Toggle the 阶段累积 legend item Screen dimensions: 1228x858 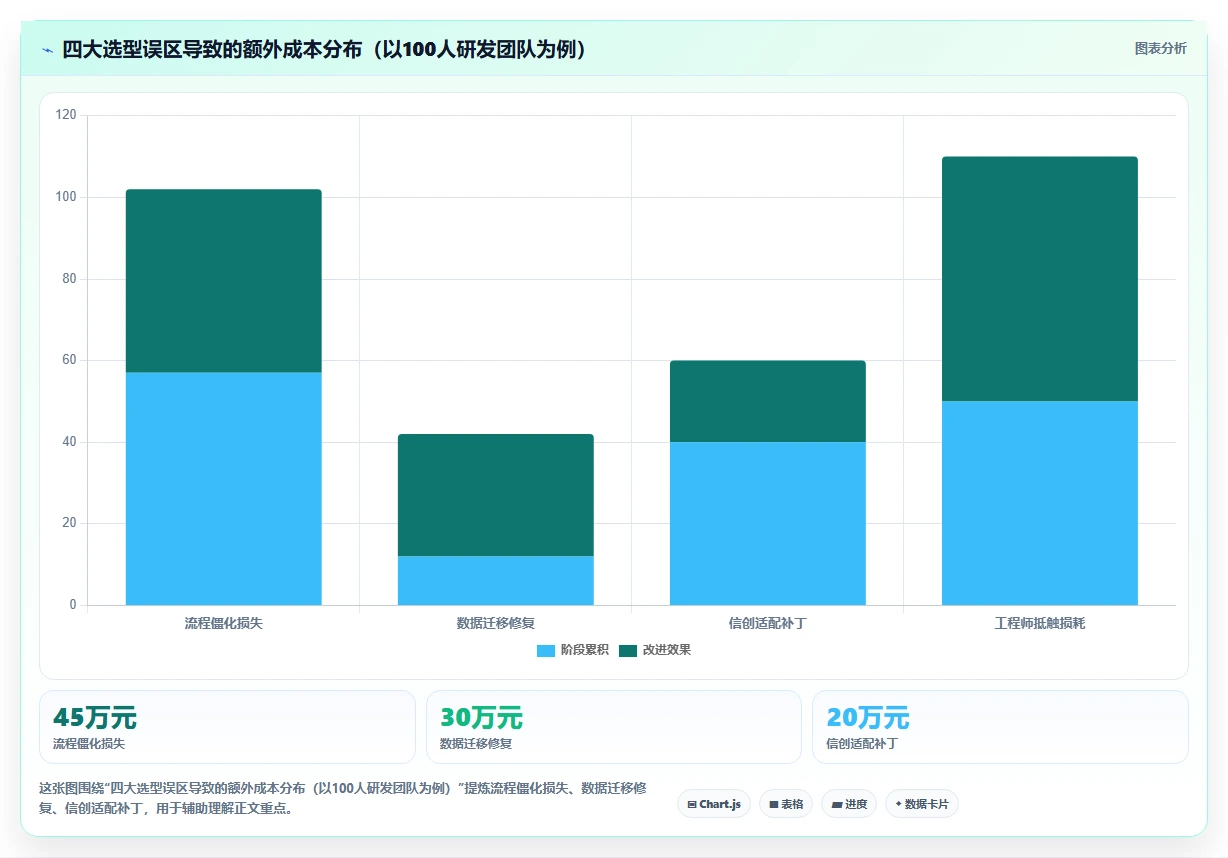point(573,650)
